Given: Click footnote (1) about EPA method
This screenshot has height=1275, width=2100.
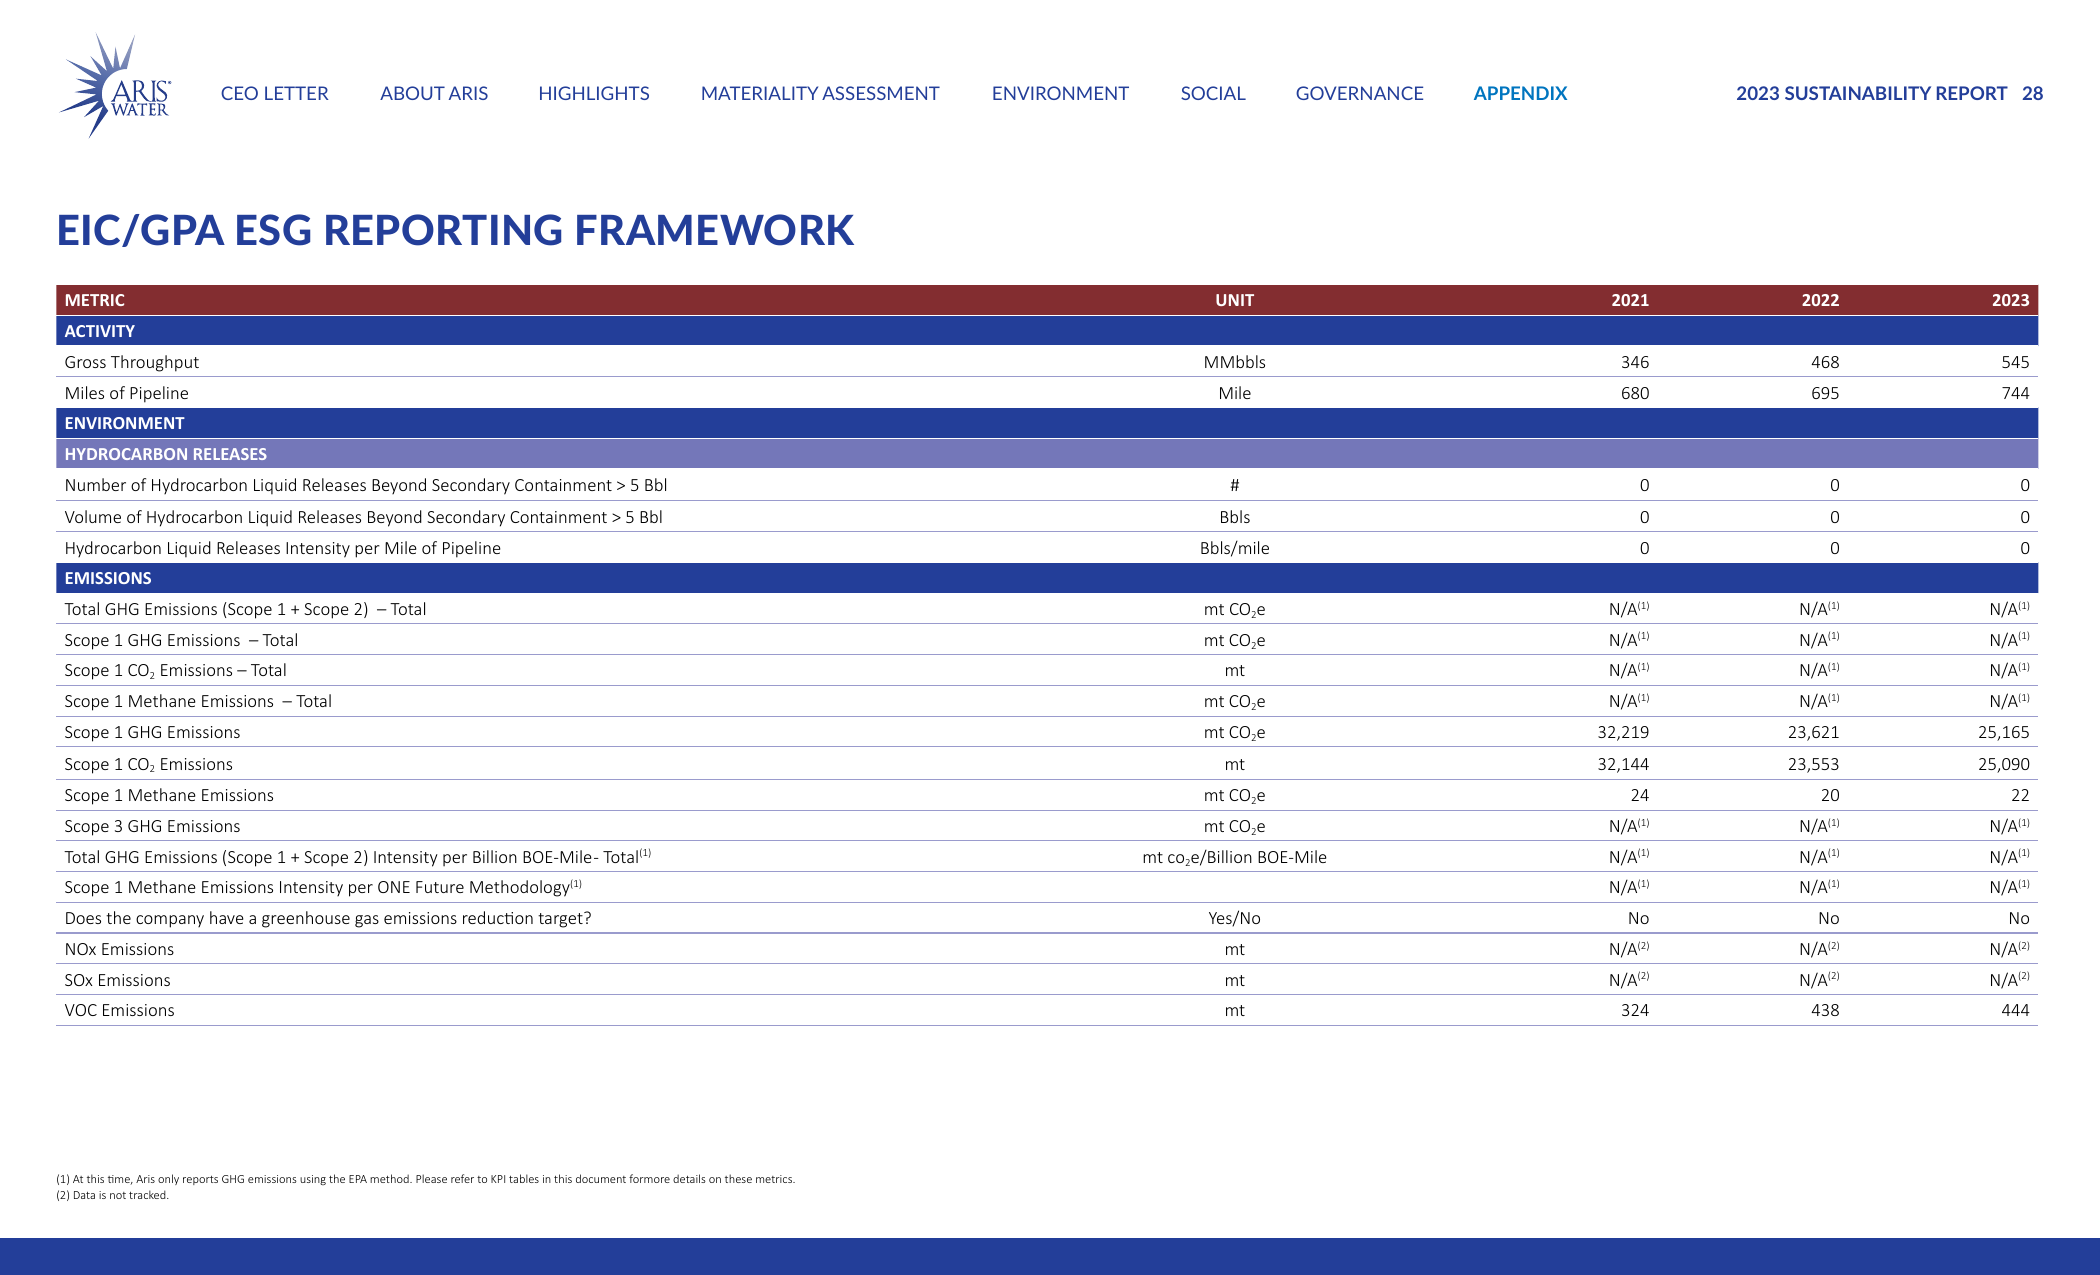Looking at the screenshot, I should [426, 1179].
